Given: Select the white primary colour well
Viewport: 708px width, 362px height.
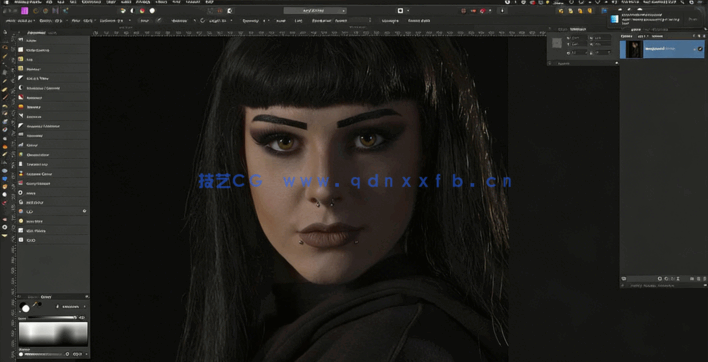Looking at the screenshot, I should point(25,308).
